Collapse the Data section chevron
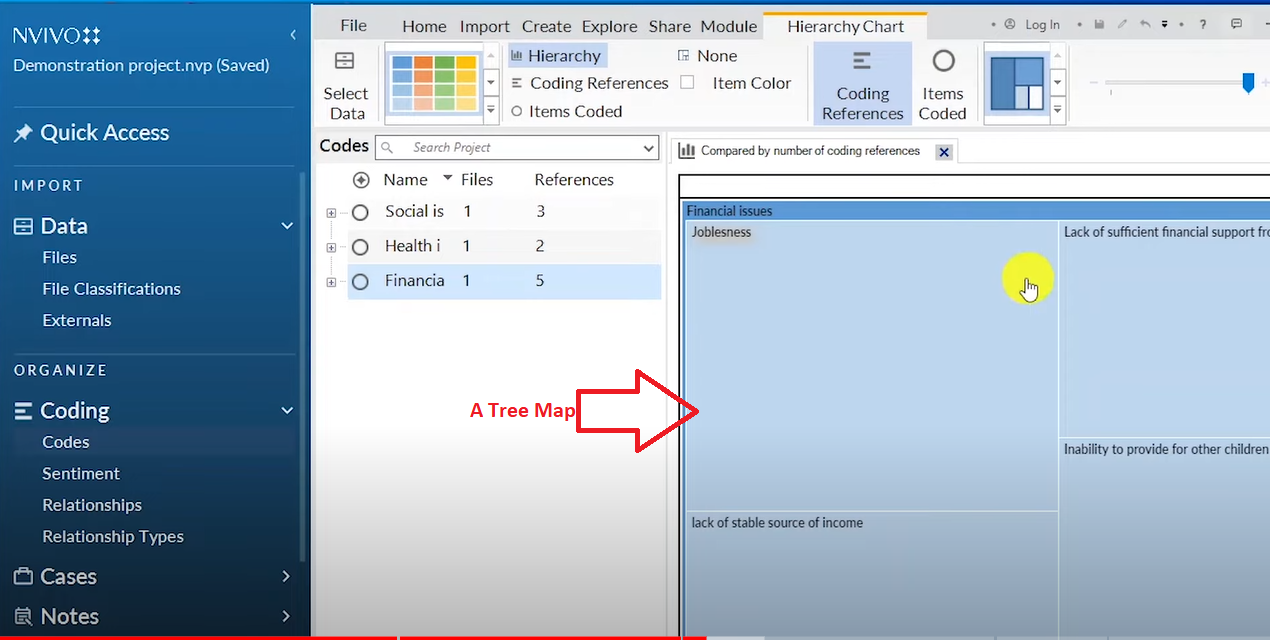This screenshot has height=640, width=1270. pyautogui.click(x=287, y=227)
